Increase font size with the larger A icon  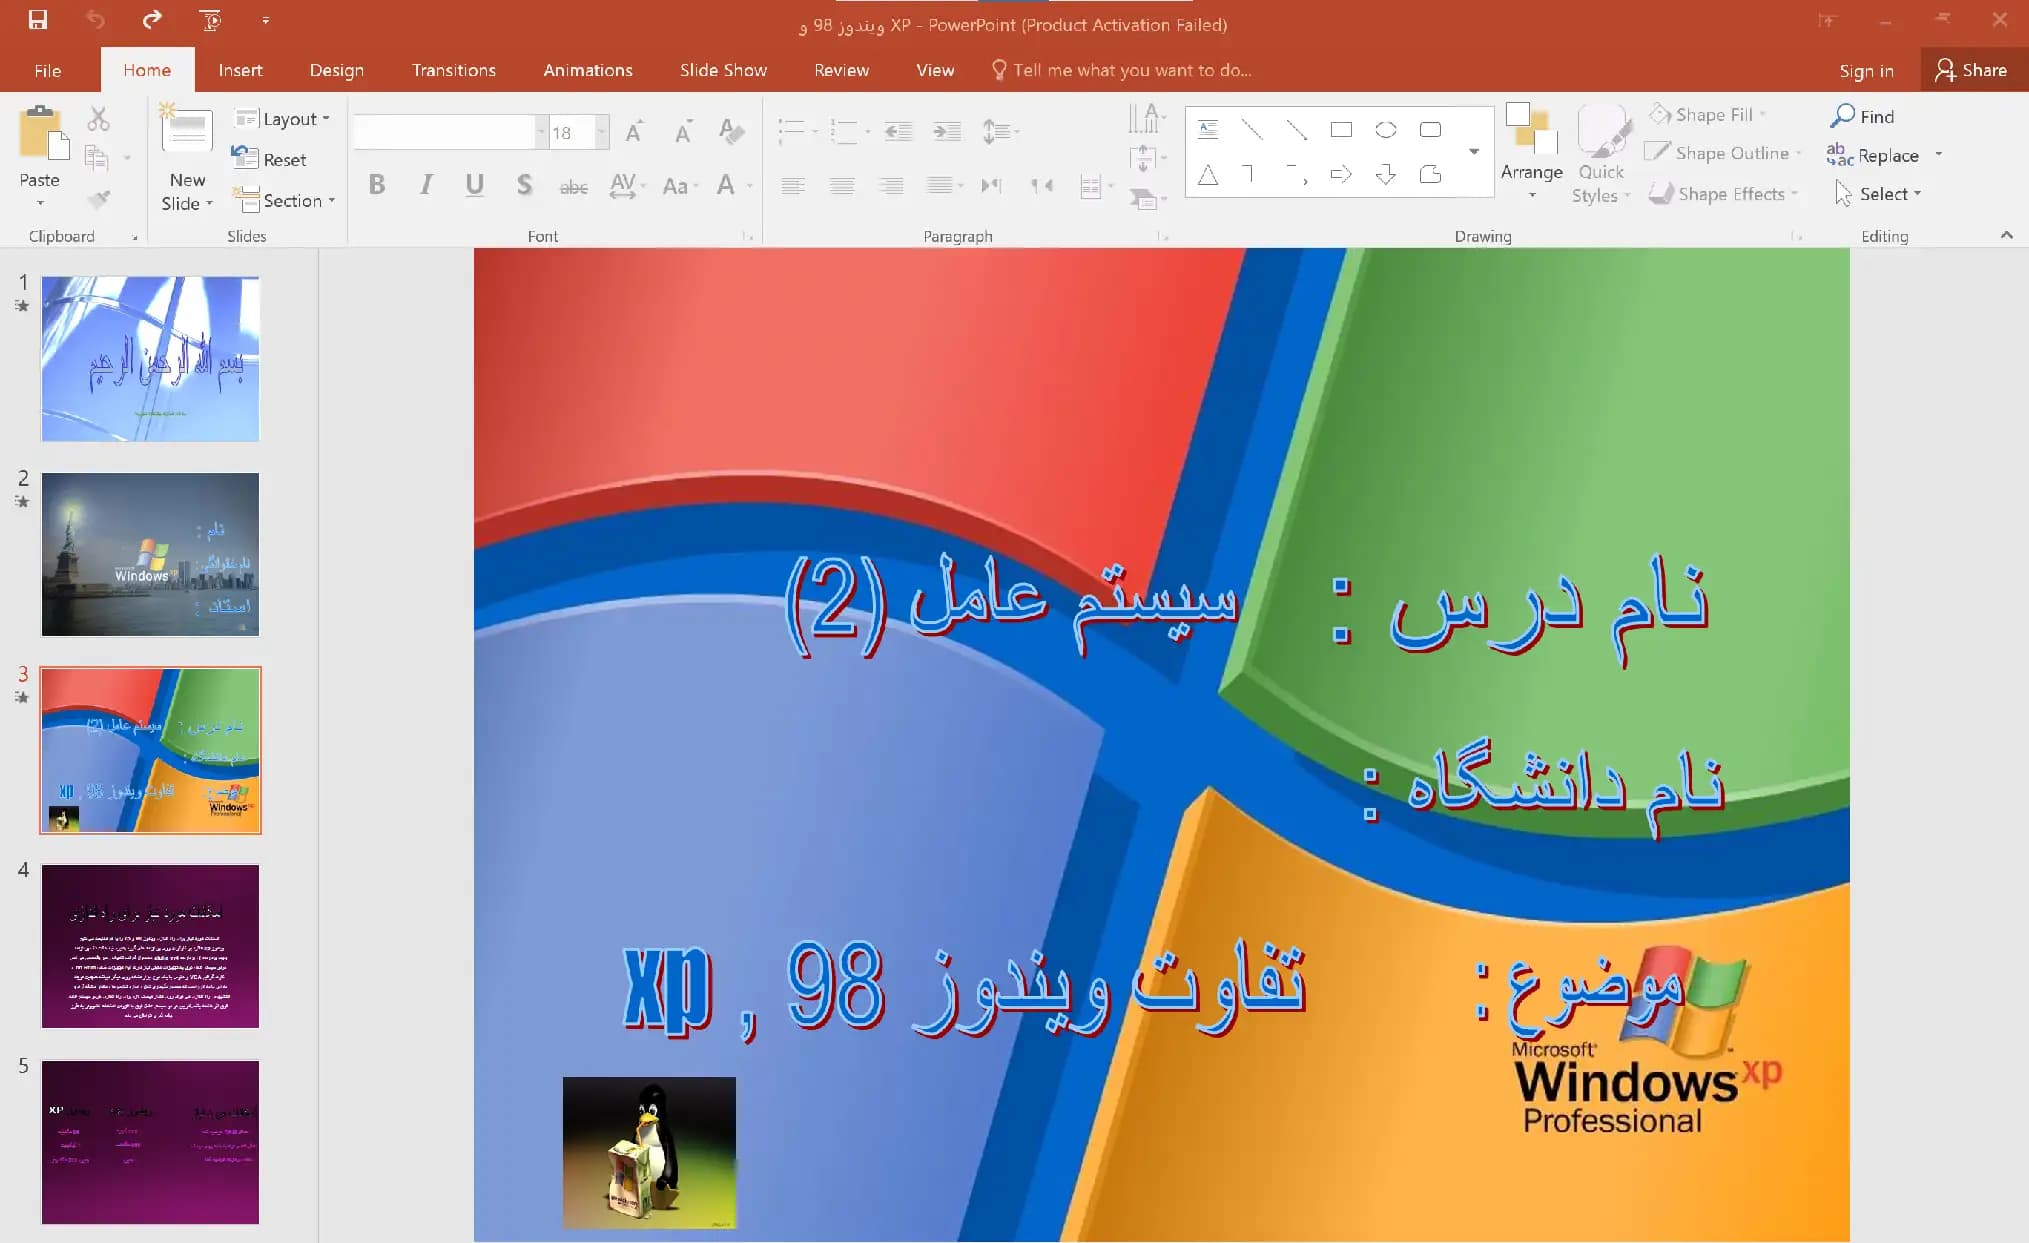pyautogui.click(x=634, y=131)
